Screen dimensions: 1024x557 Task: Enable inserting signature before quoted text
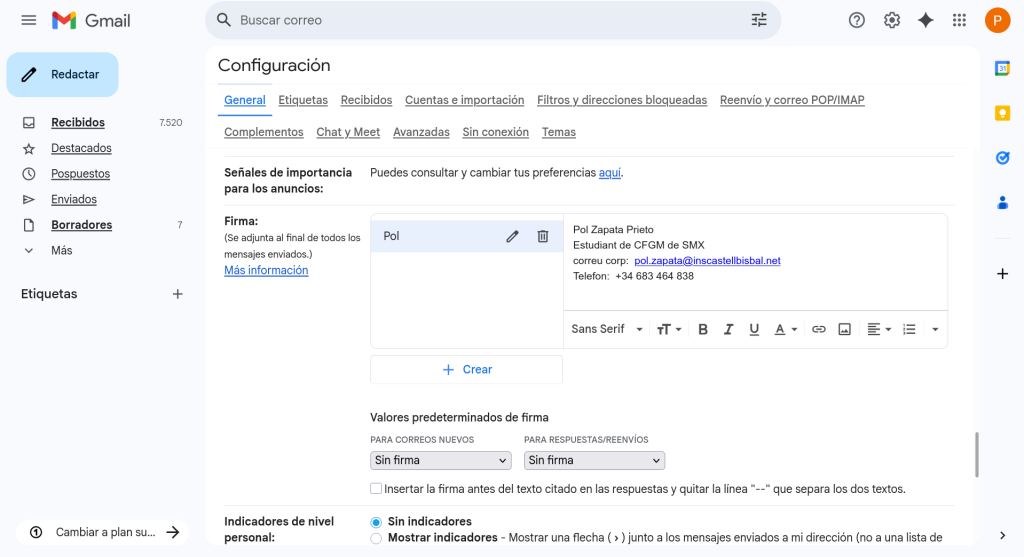tap(376, 489)
